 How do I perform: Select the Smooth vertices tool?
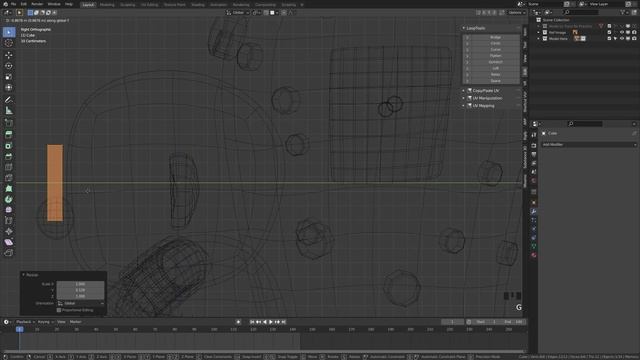click(x=9, y=210)
